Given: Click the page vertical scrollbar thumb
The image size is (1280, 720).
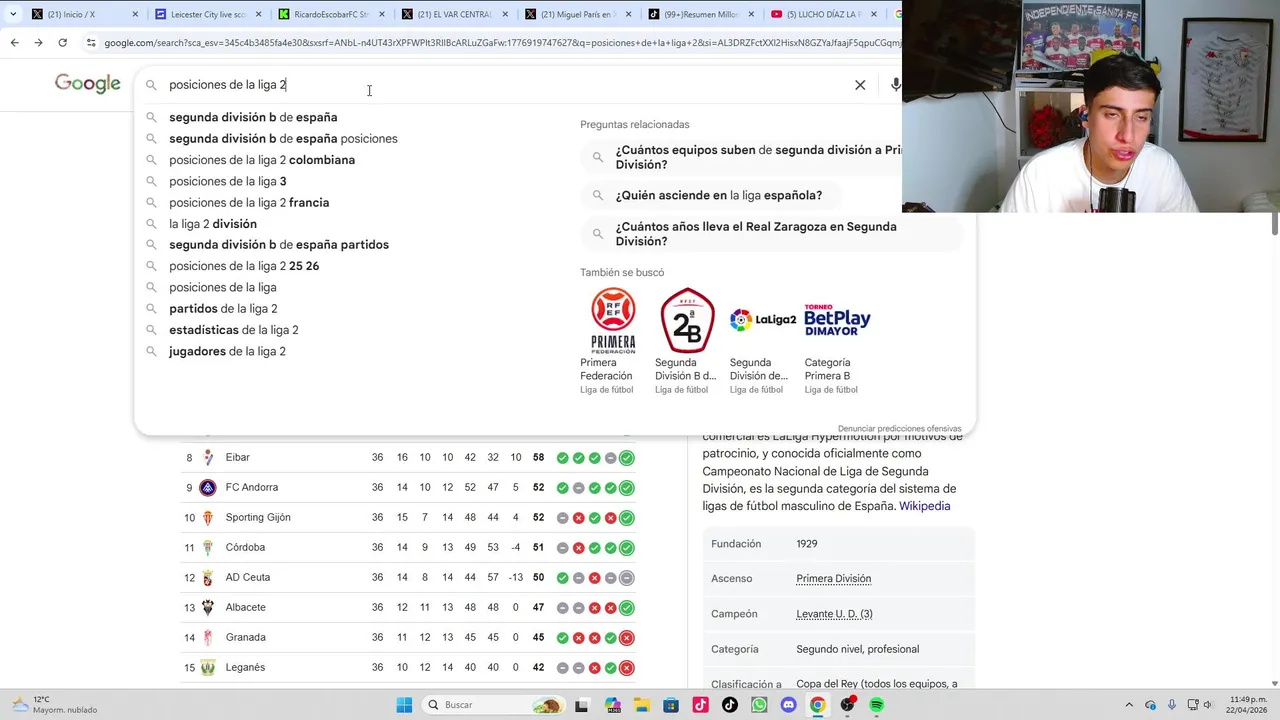Looking at the screenshot, I should (1275, 224).
